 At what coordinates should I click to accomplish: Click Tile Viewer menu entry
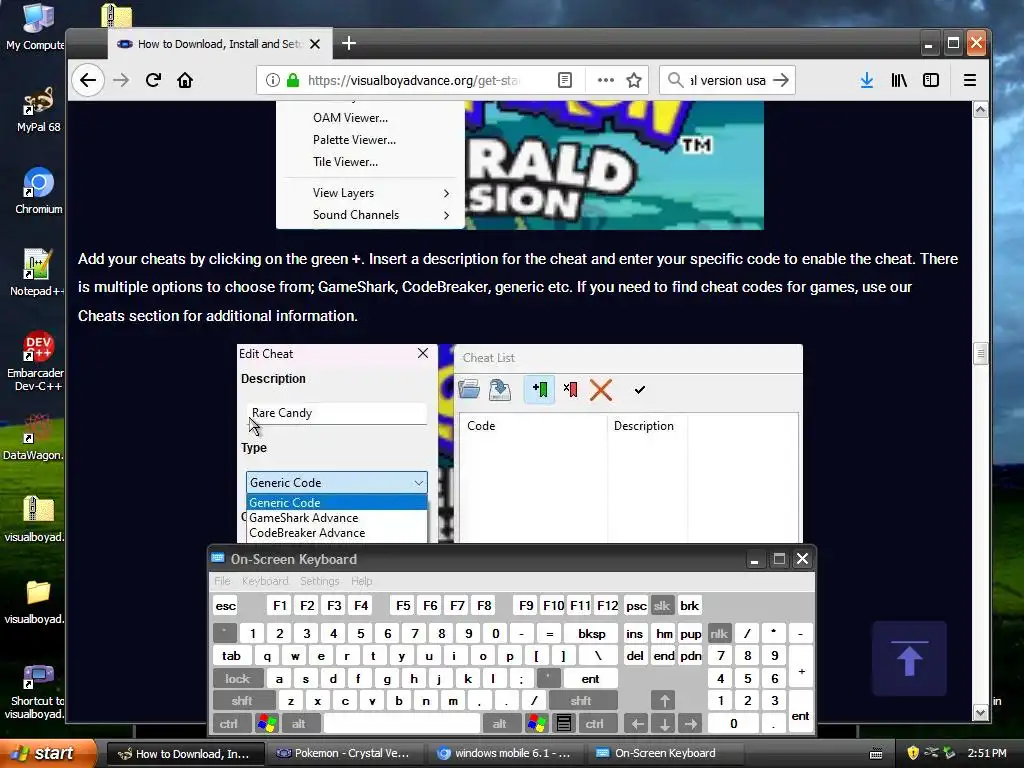tap(345, 162)
